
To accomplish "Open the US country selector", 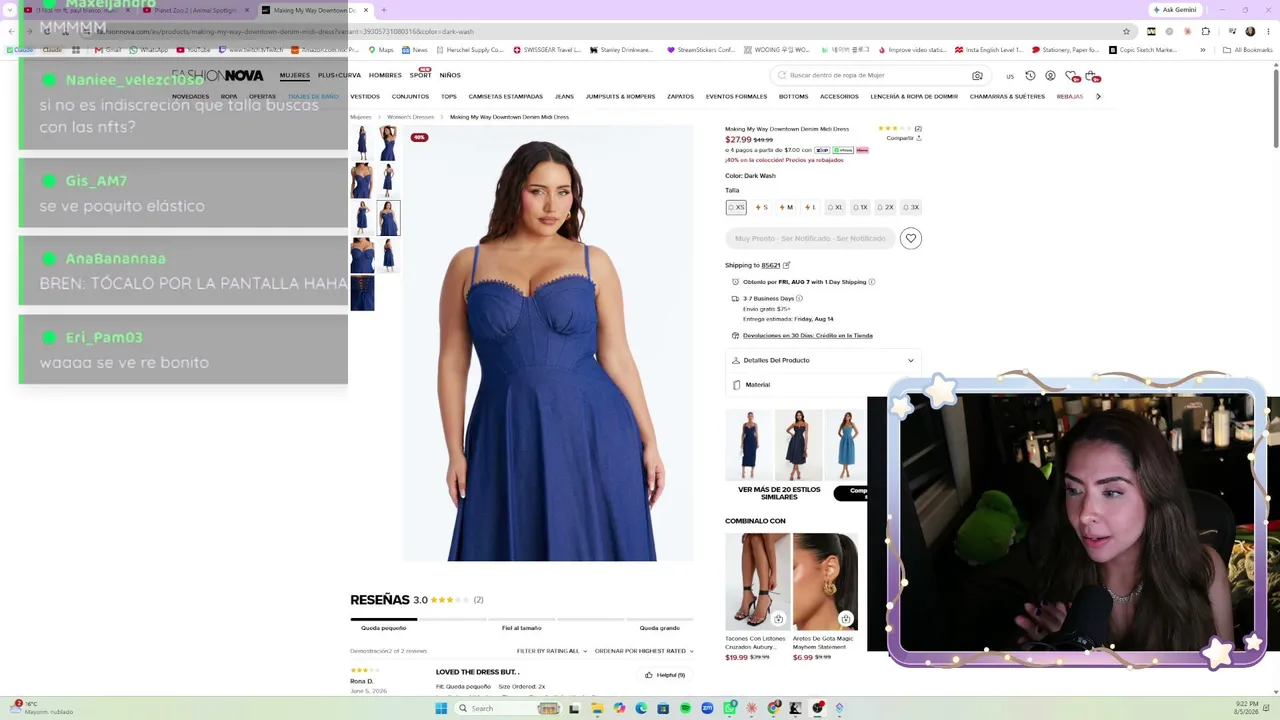I will (x=1010, y=76).
